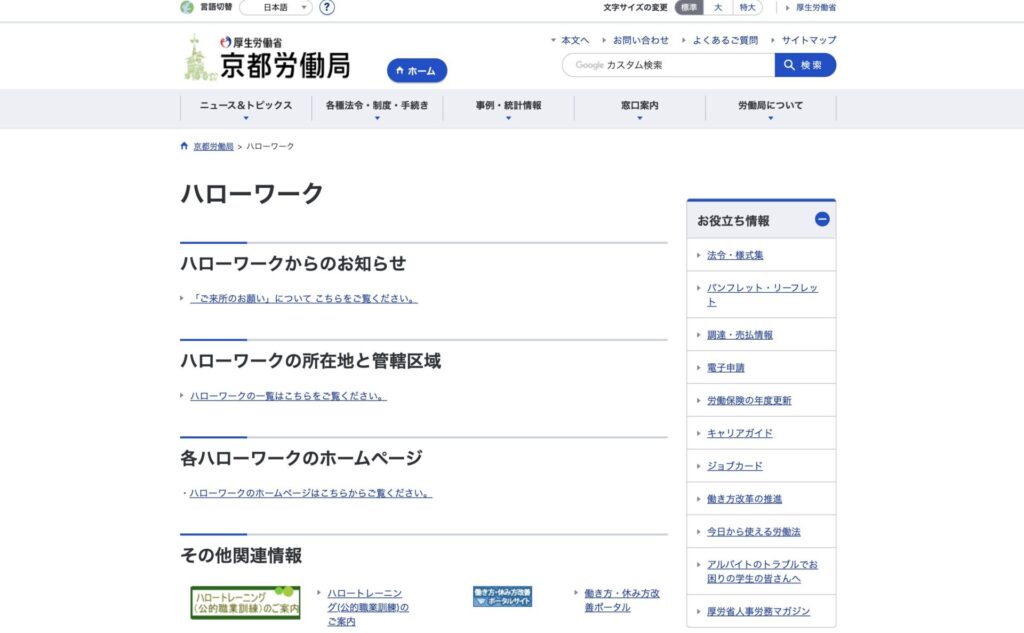Expand the ニュース＆トピックス menu
The height and width of the screenshot is (633, 1024).
245,106
